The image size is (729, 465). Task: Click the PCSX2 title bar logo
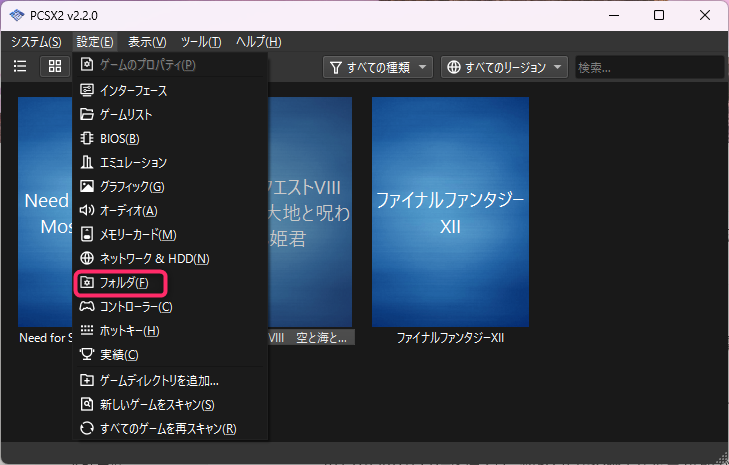coord(17,15)
